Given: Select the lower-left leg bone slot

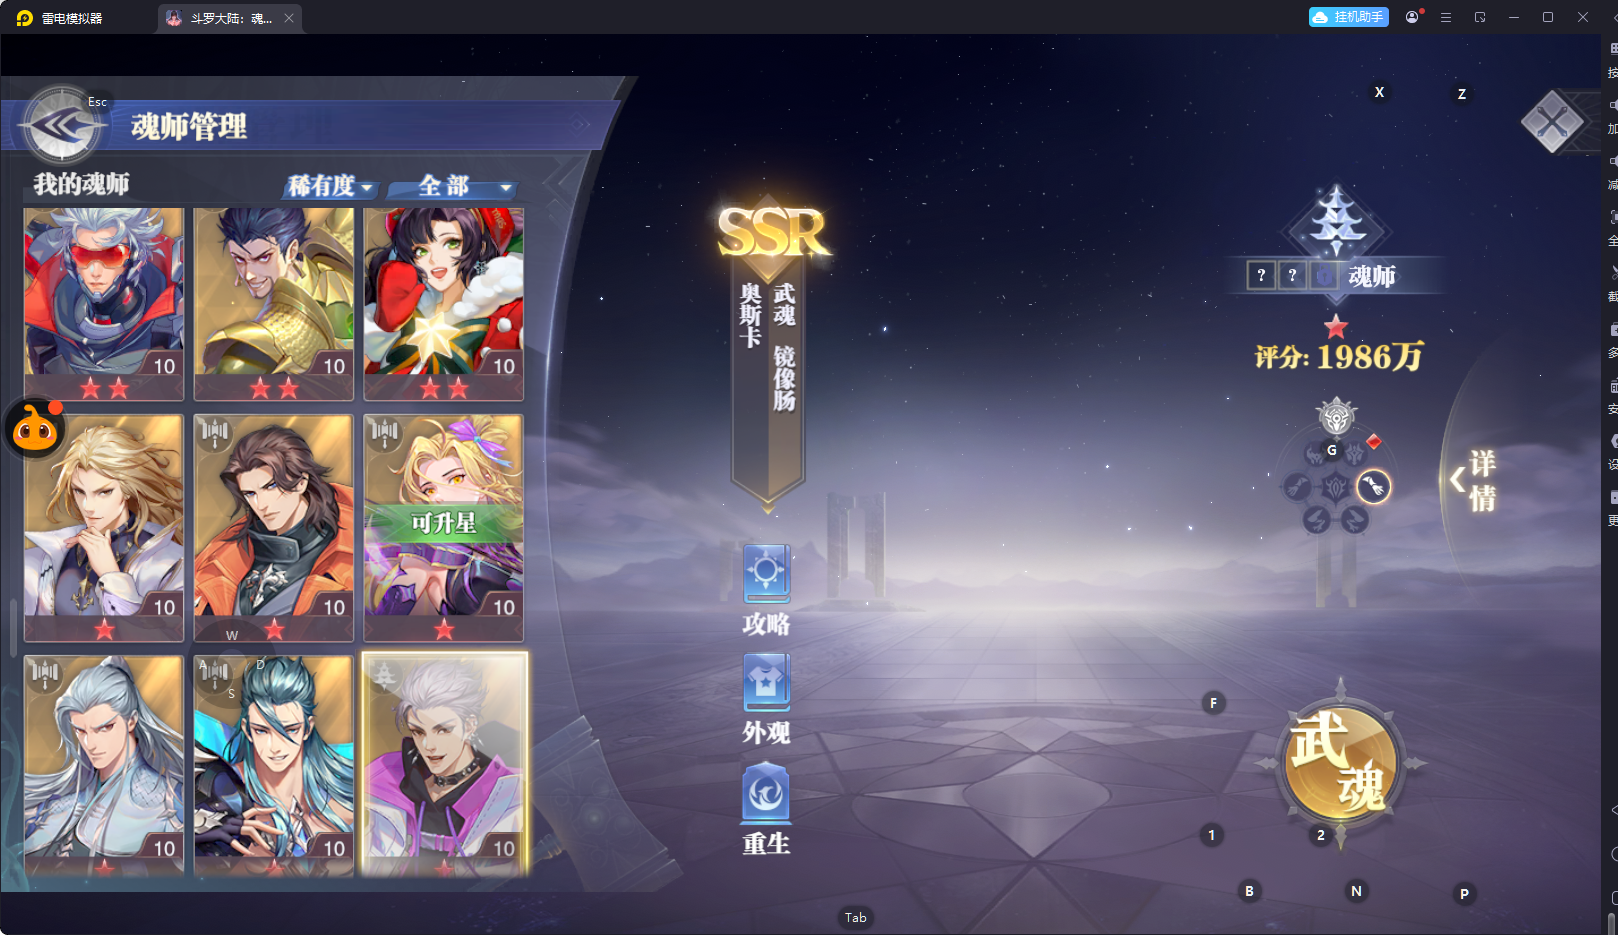Looking at the screenshot, I should click(1316, 520).
